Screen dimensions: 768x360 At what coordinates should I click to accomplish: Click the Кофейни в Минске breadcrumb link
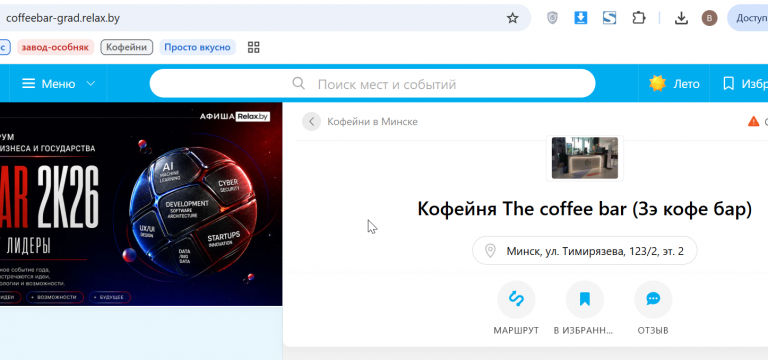tap(372, 121)
